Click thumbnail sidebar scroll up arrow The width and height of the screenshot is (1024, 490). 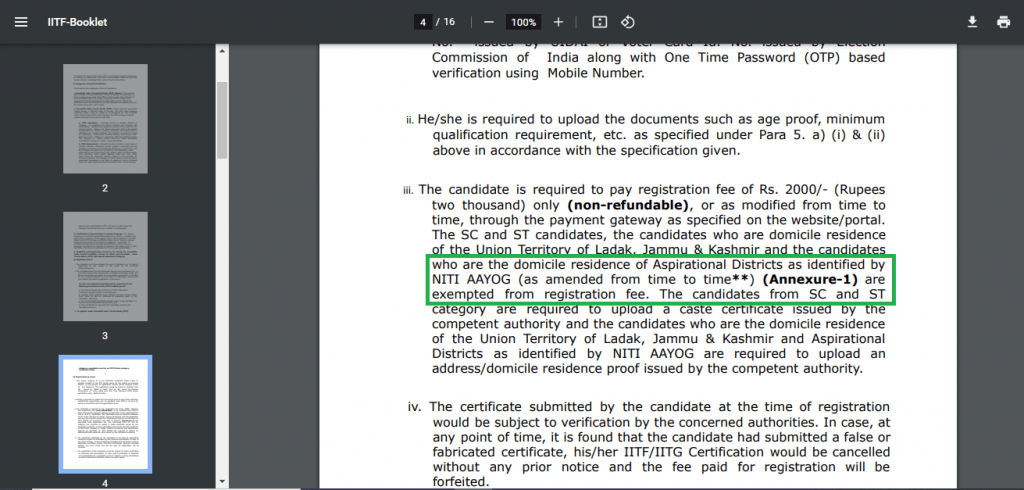click(222, 51)
